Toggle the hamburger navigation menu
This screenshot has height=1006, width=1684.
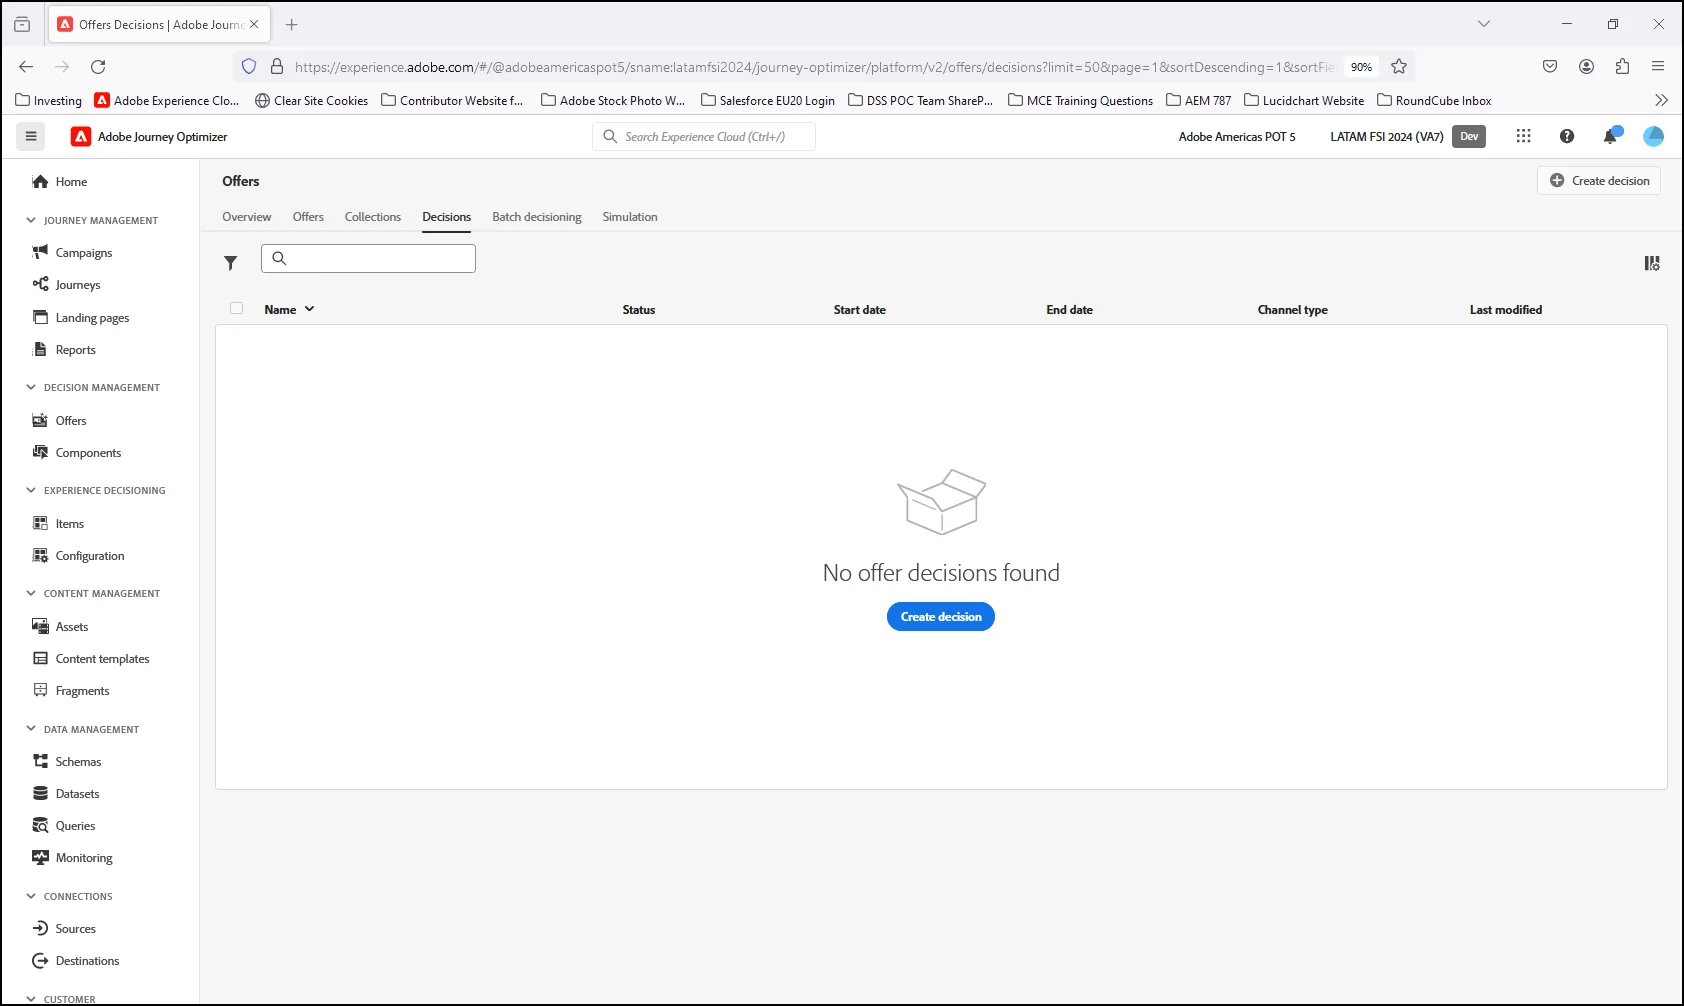click(31, 136)
